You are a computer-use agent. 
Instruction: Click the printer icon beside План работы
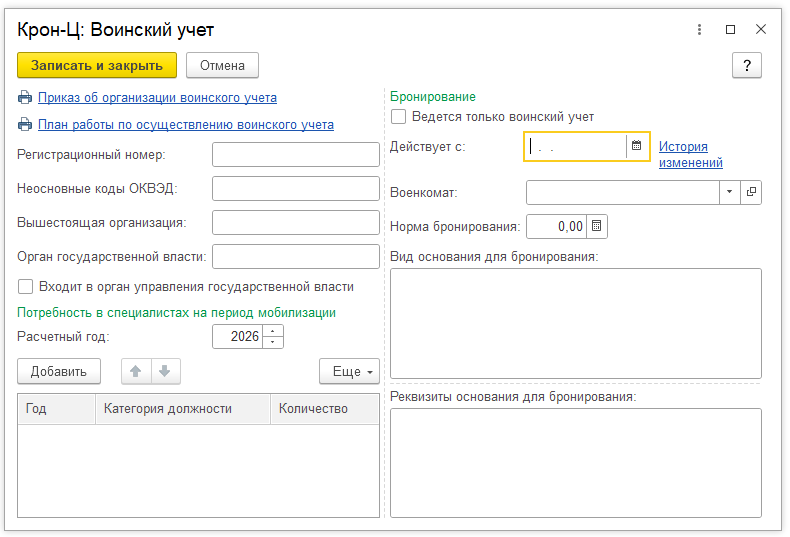point(25,124)
